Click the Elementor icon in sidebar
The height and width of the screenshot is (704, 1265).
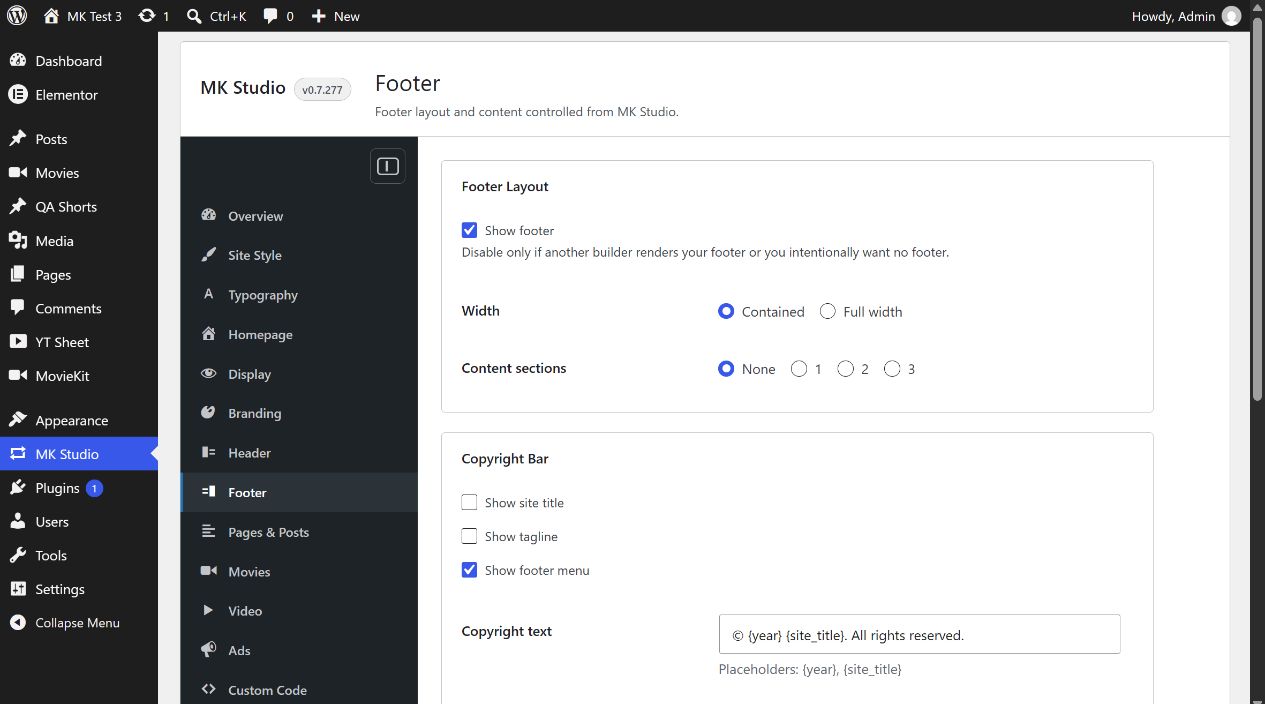point(17,95)
